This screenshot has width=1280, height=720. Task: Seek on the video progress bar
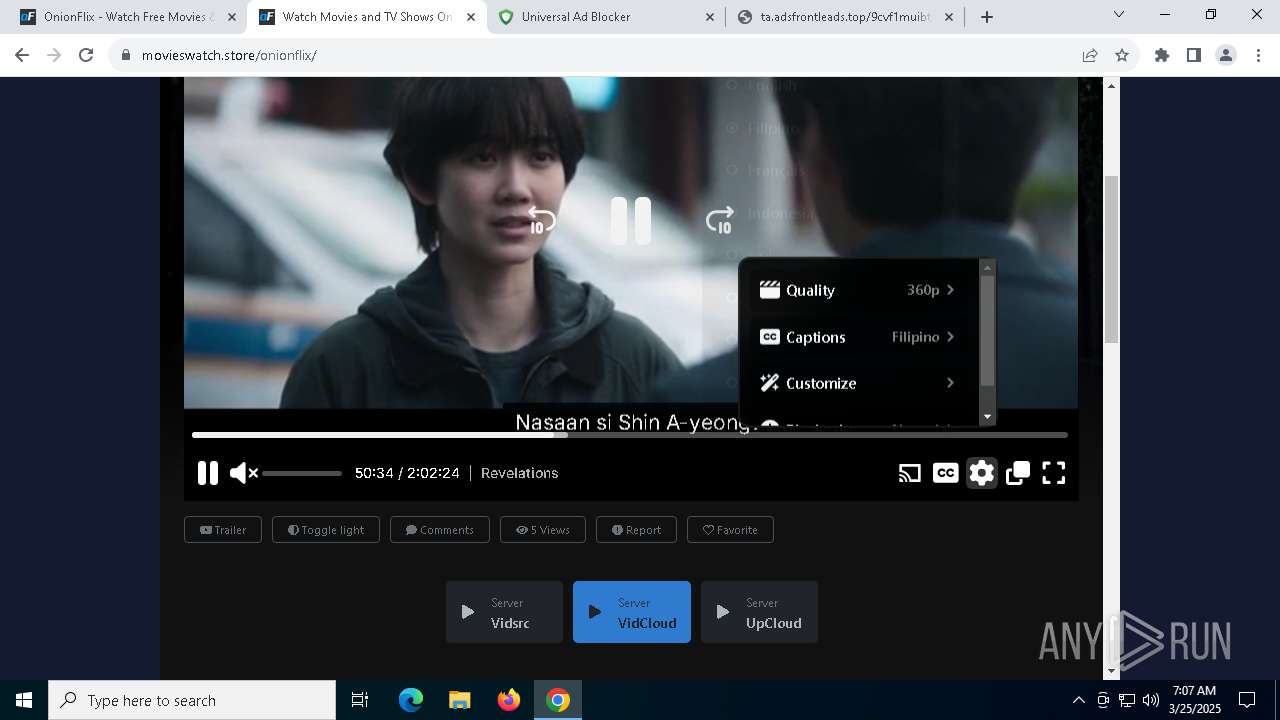coord(630,435)
